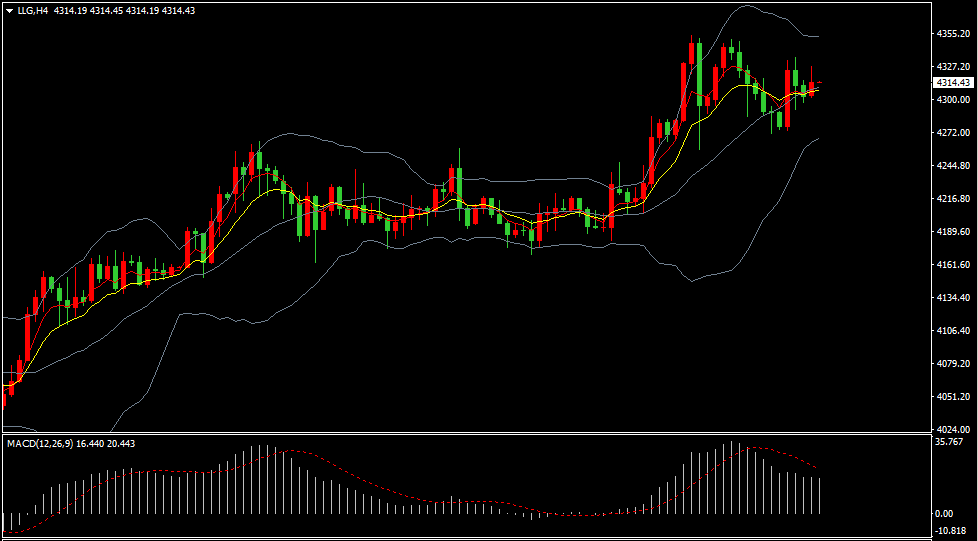Select the 4244.80 price axis label
Screen dimensions: 978x541
(x=953, y=166)
